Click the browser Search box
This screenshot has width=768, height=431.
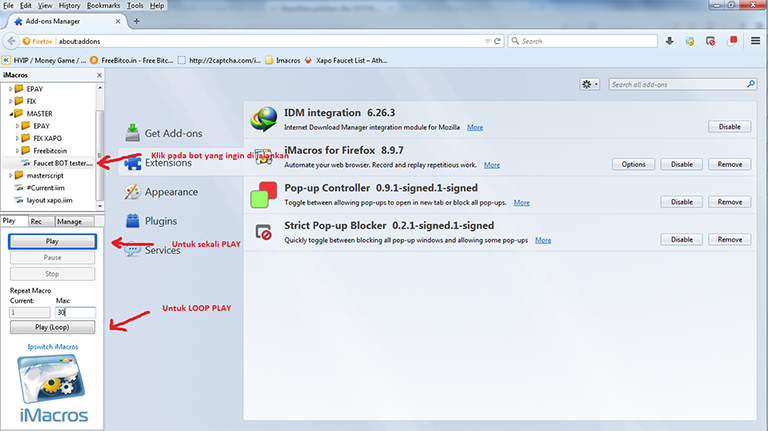[582, 41]
